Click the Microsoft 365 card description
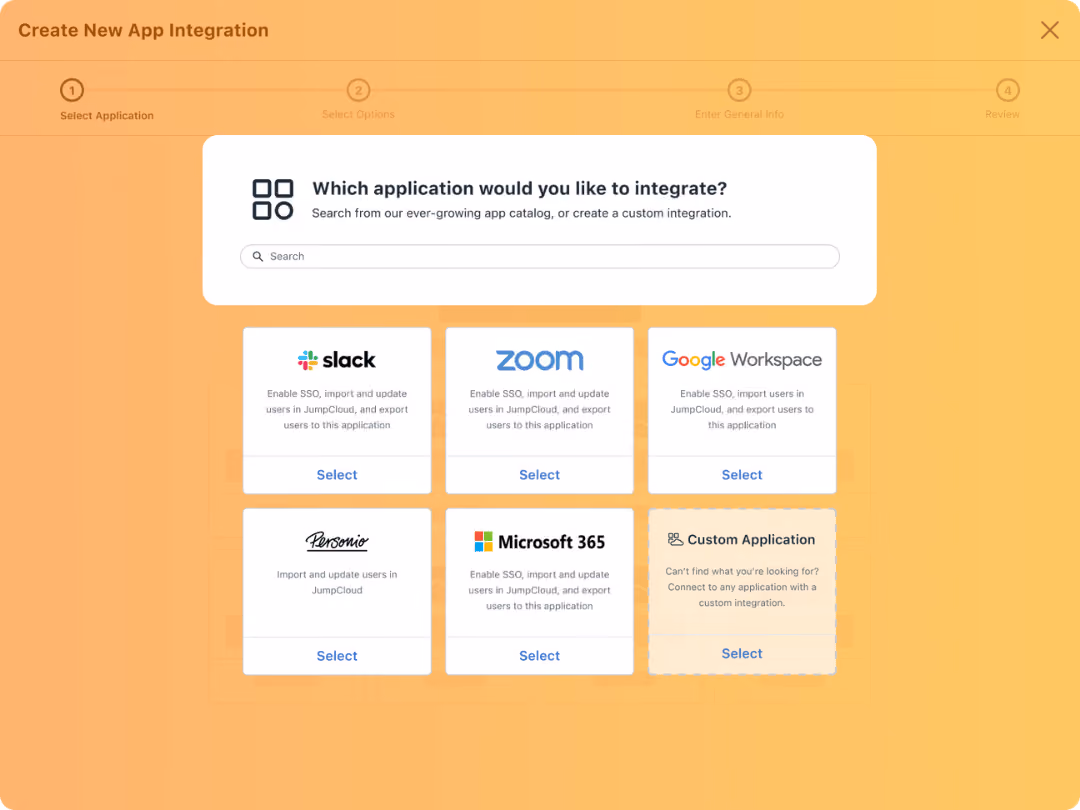The image size is (1080, 810). click(x=539, y=590)
